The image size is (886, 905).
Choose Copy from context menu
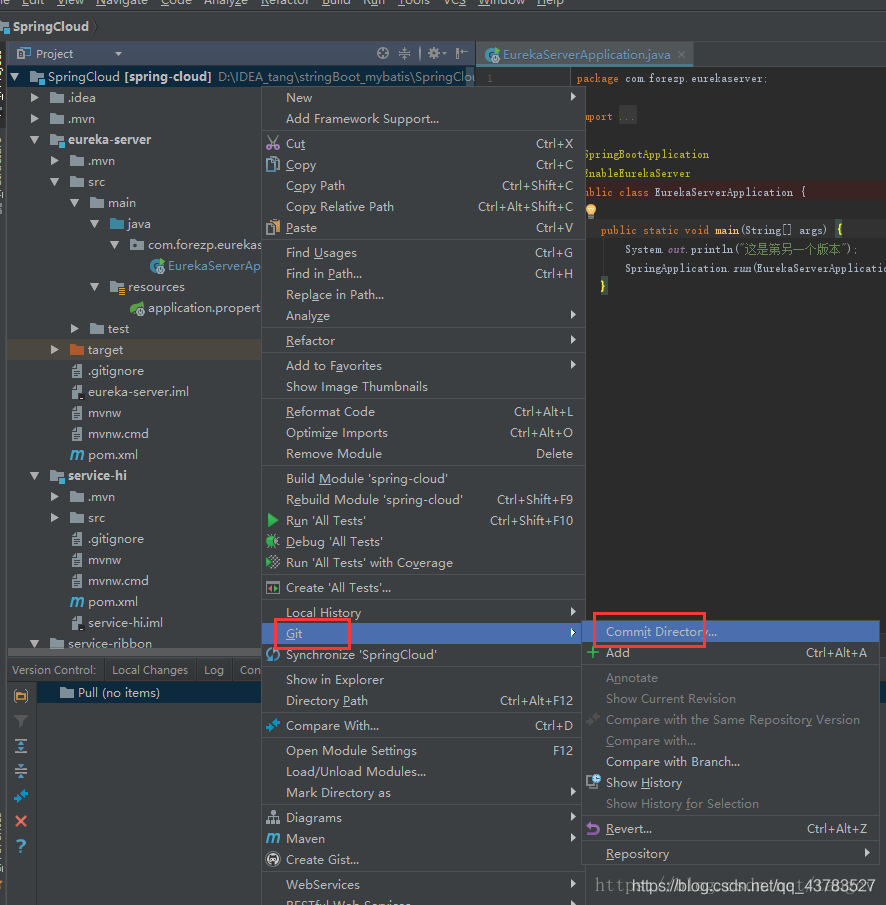[423, 164]
